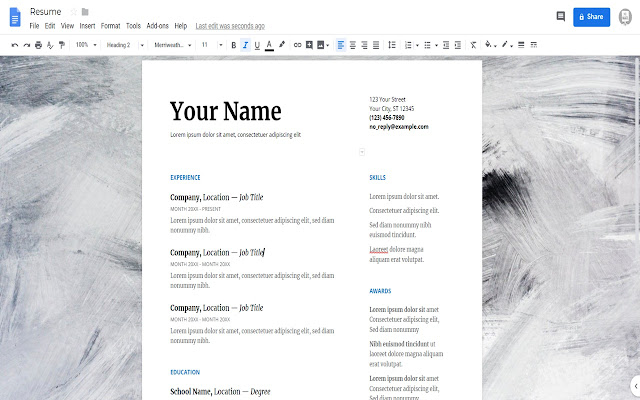Open the File menu

coord(34,26)
